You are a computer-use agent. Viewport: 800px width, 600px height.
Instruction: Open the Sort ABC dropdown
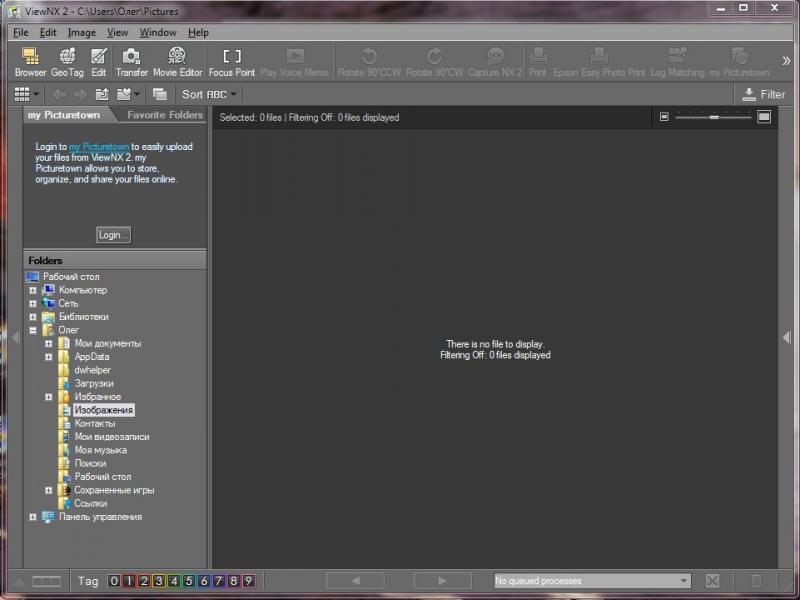tap(209, 94)
